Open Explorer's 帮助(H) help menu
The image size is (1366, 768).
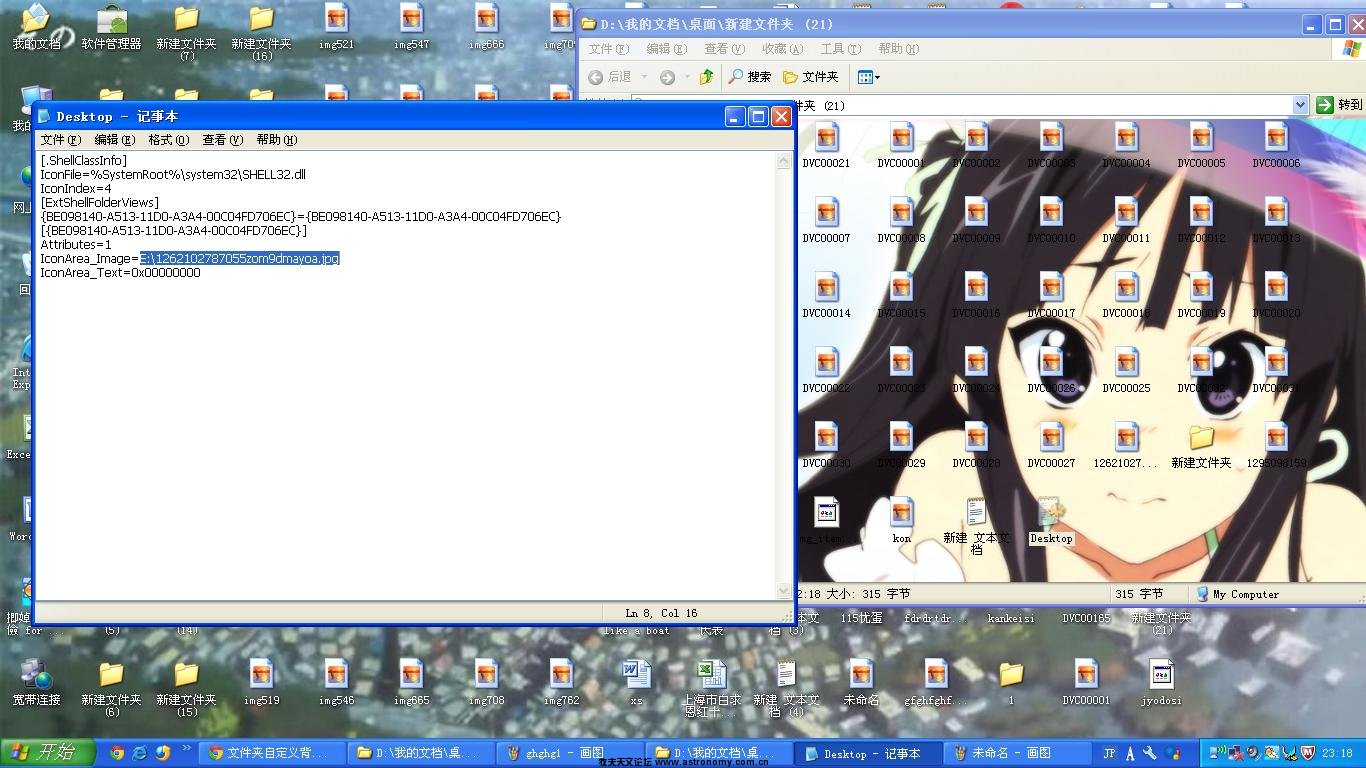tap(898, 49)
